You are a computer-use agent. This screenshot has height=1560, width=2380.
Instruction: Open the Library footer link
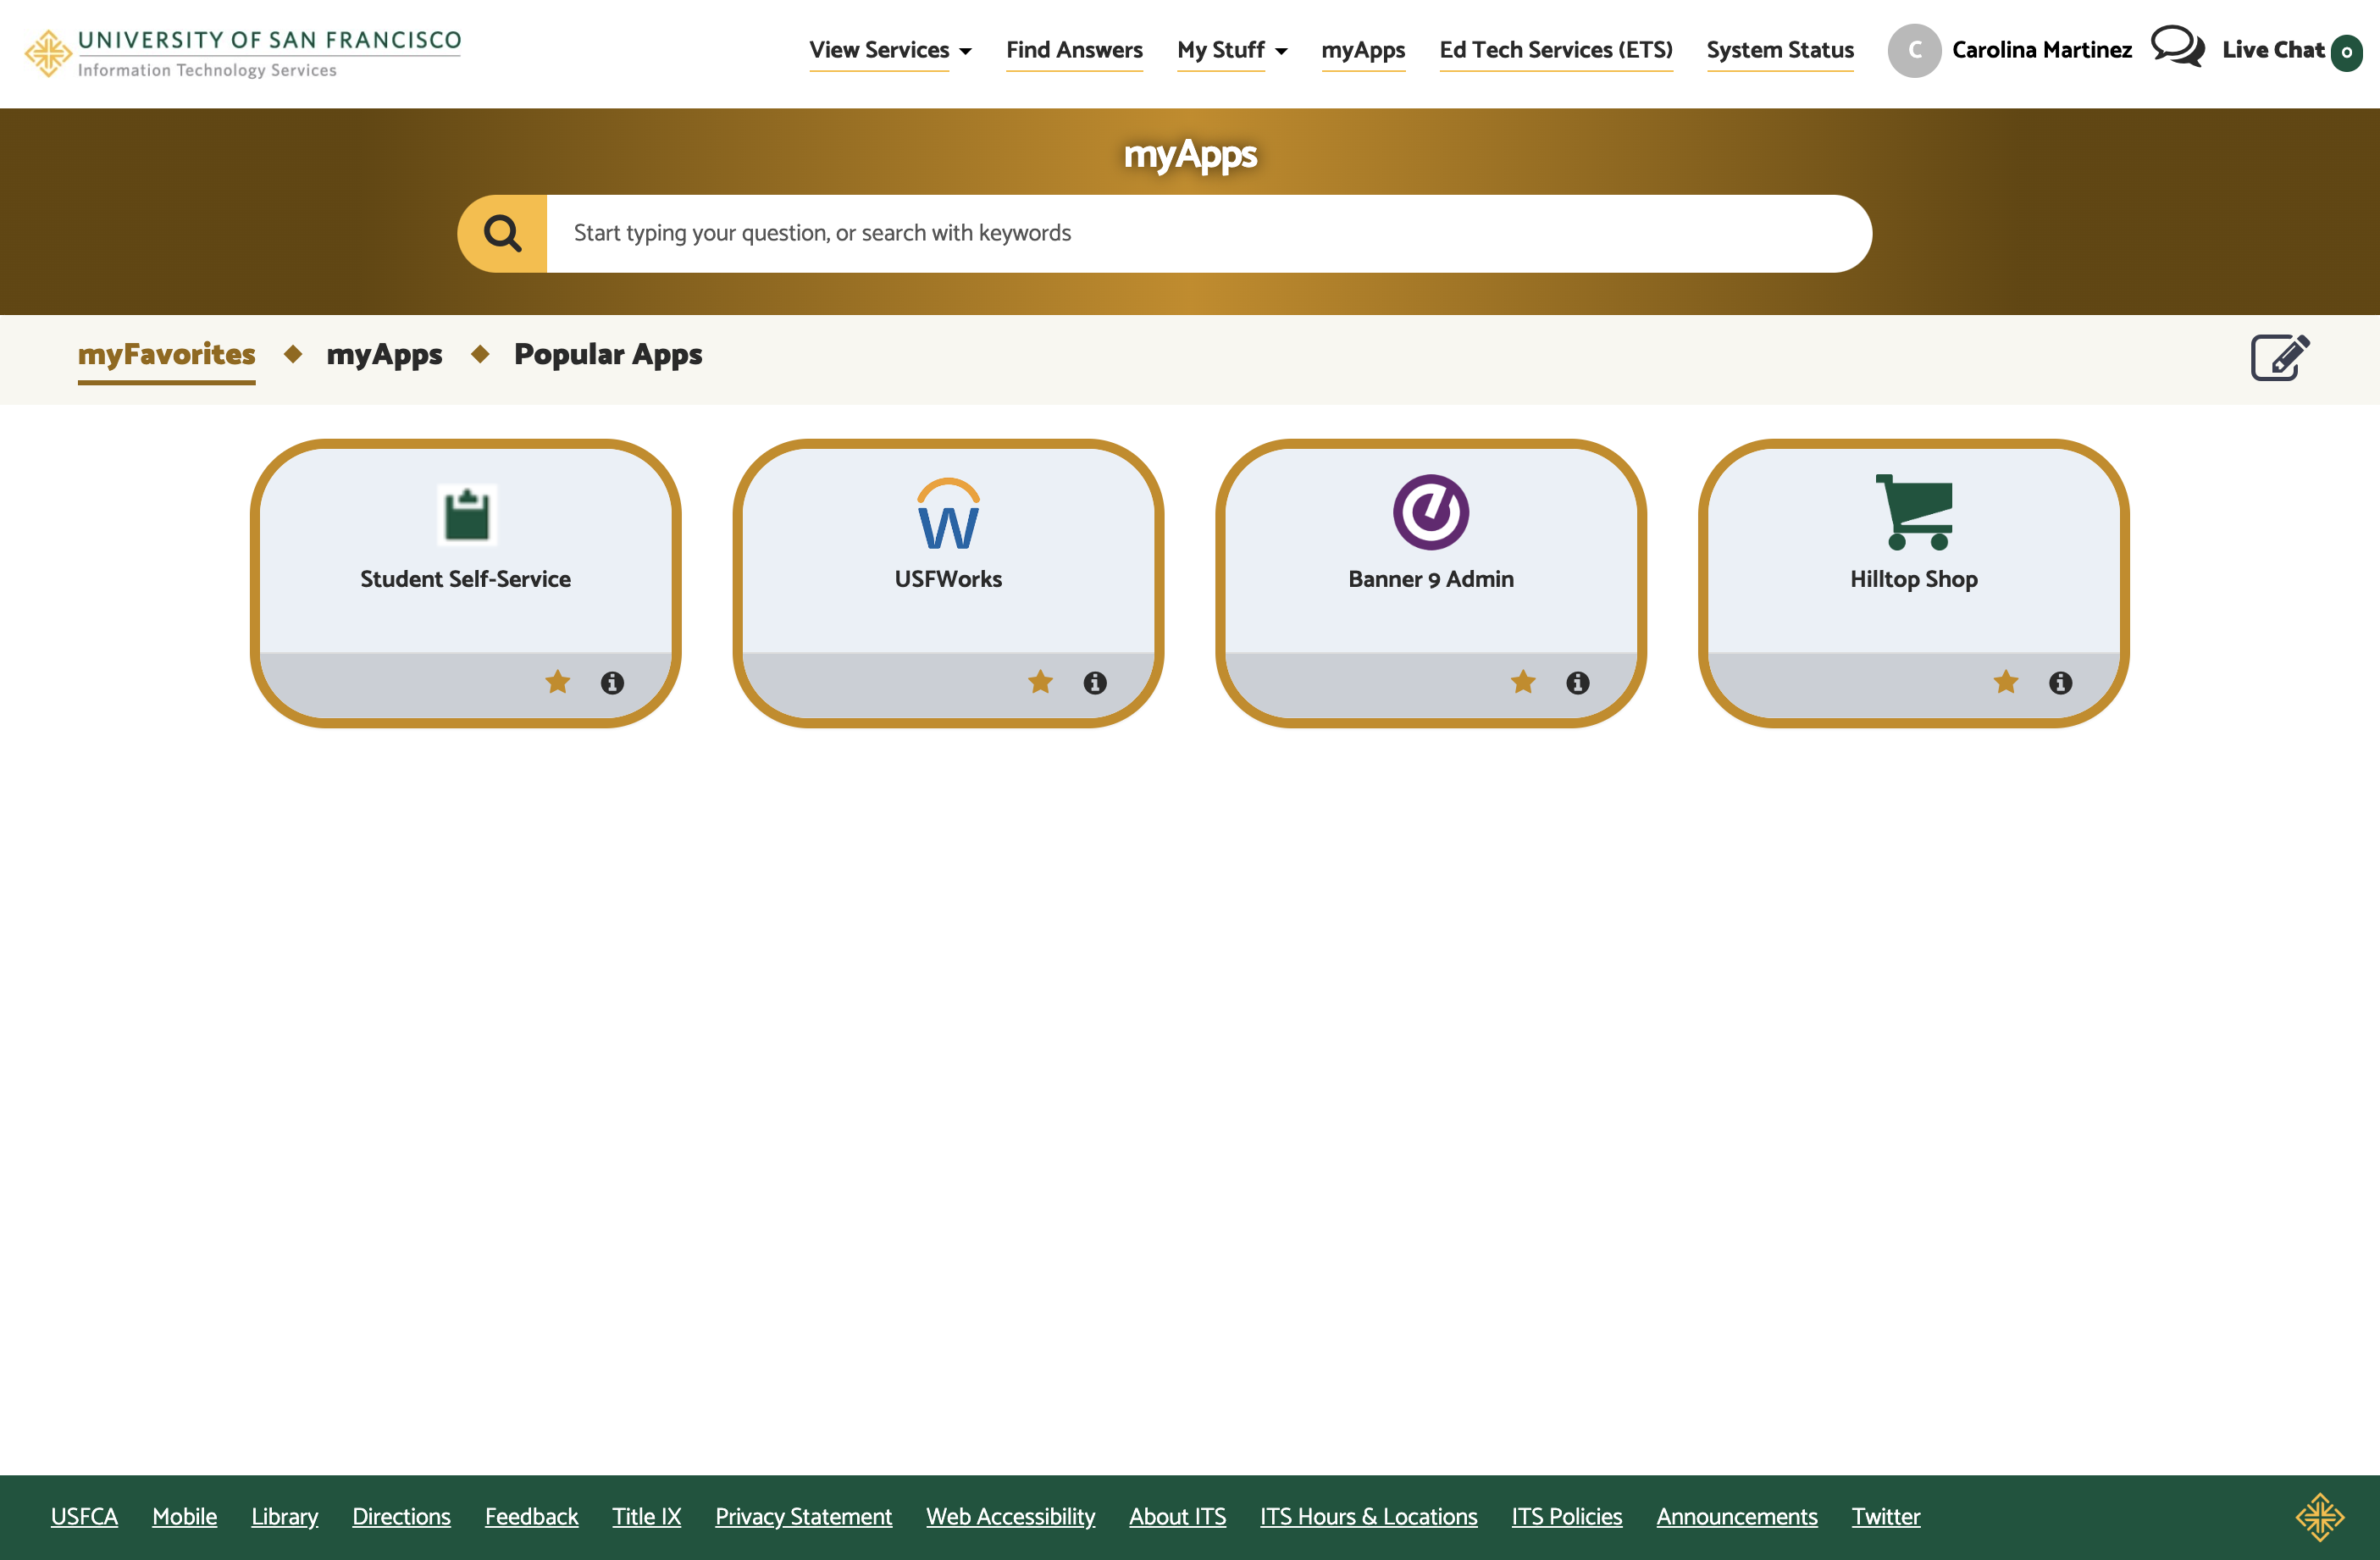tap(284, 1516)
